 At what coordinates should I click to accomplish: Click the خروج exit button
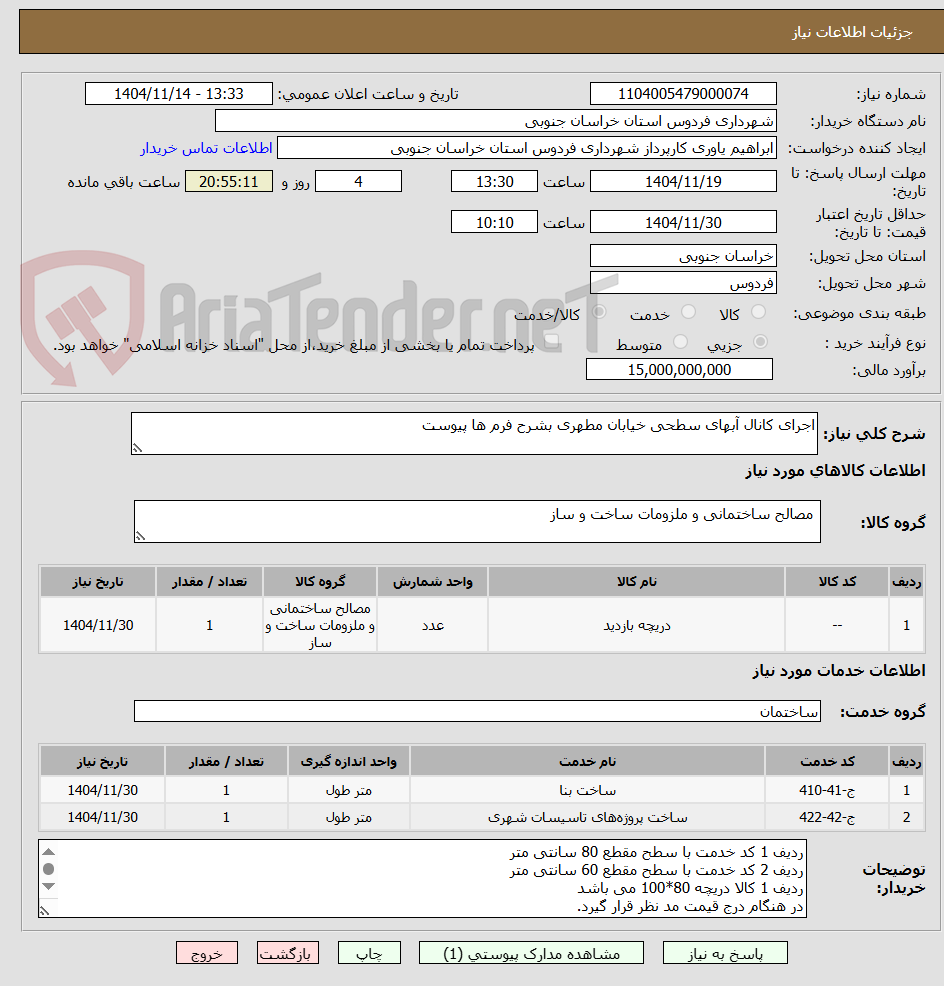tap(207, 953)
